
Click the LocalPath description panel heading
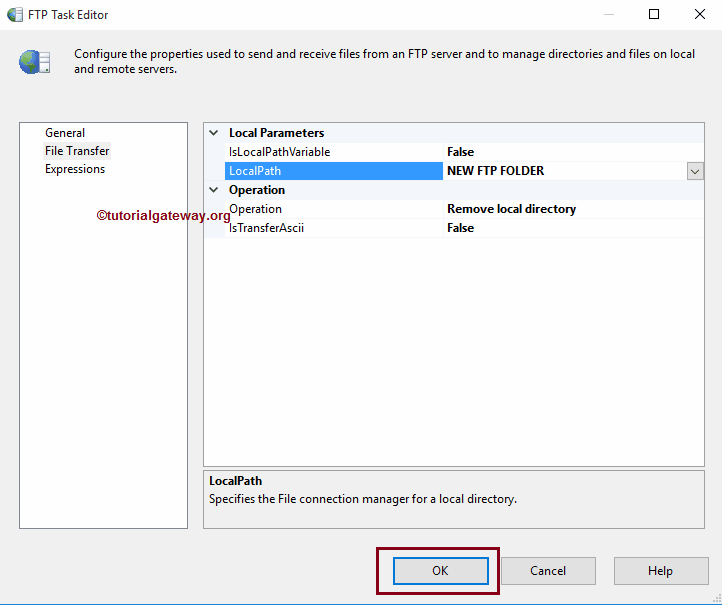(x=235, y=481)
